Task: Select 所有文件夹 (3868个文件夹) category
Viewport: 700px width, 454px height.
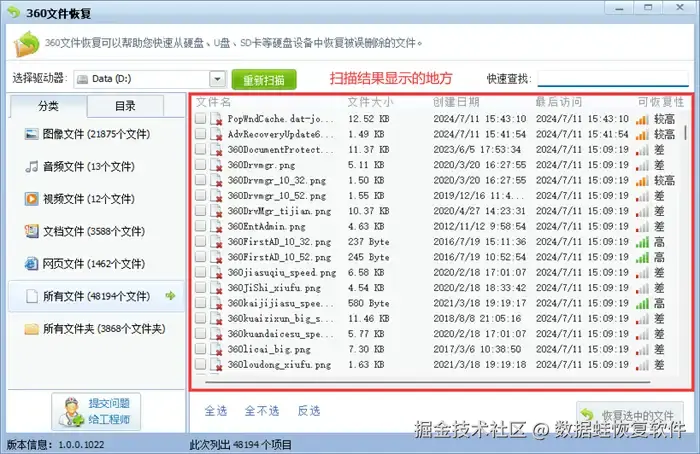Action: tap(96, 329)
